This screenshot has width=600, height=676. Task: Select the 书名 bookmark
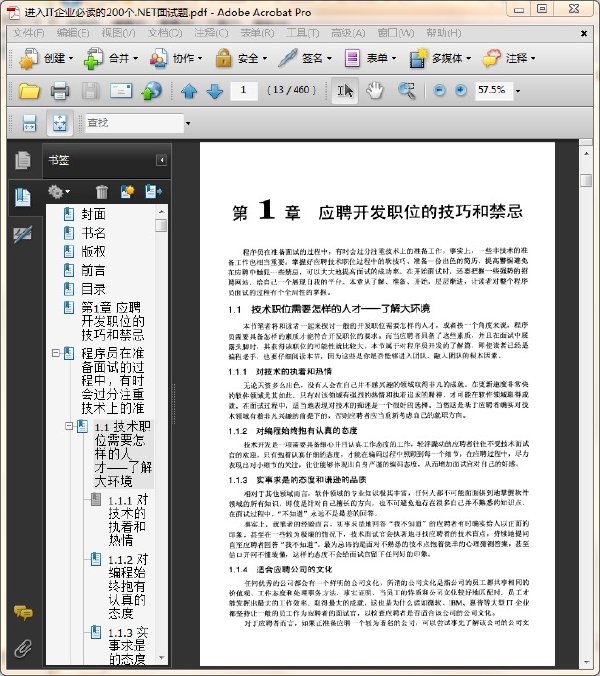coord(93,233)
